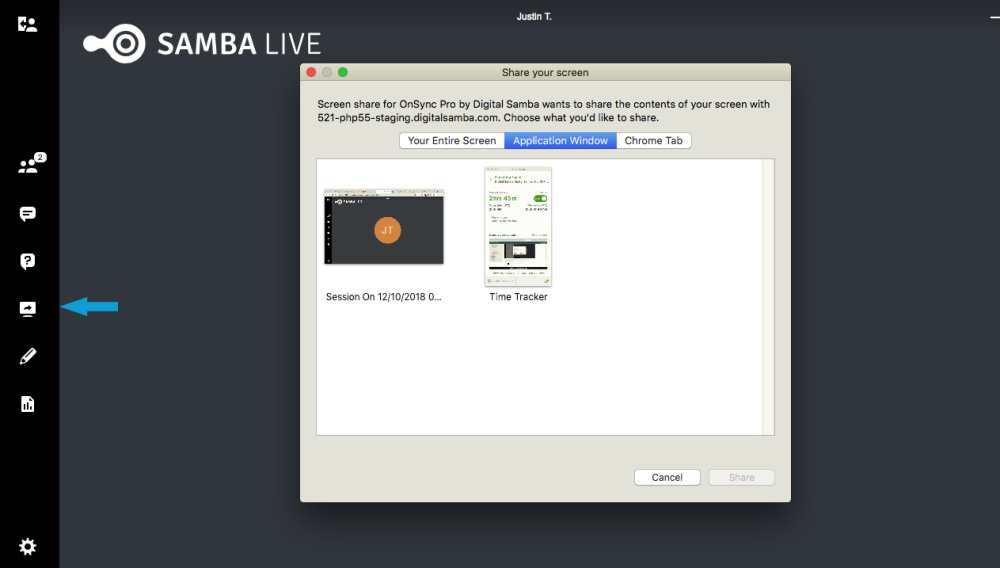Open the Q&A question mark icon
Image resolution: width=1000 pixels, height=568 pixels.
pyautogui.click(x=27, y=261)
